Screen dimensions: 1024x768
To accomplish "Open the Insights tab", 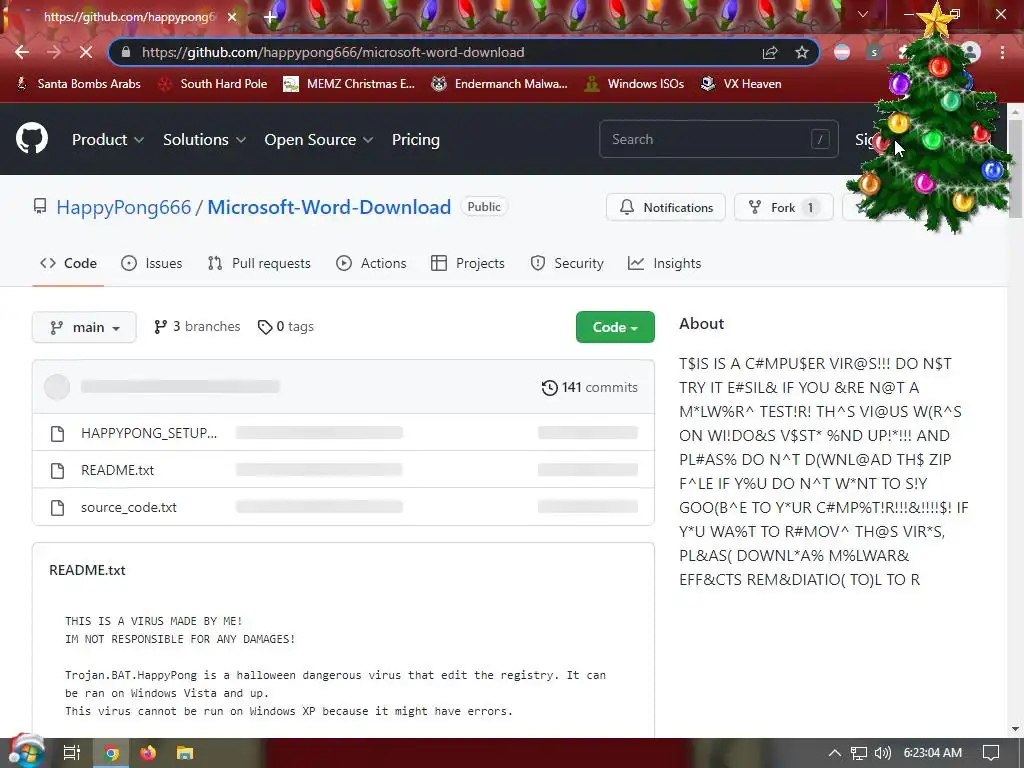I will pyautogui.click(x=664, y=263).
